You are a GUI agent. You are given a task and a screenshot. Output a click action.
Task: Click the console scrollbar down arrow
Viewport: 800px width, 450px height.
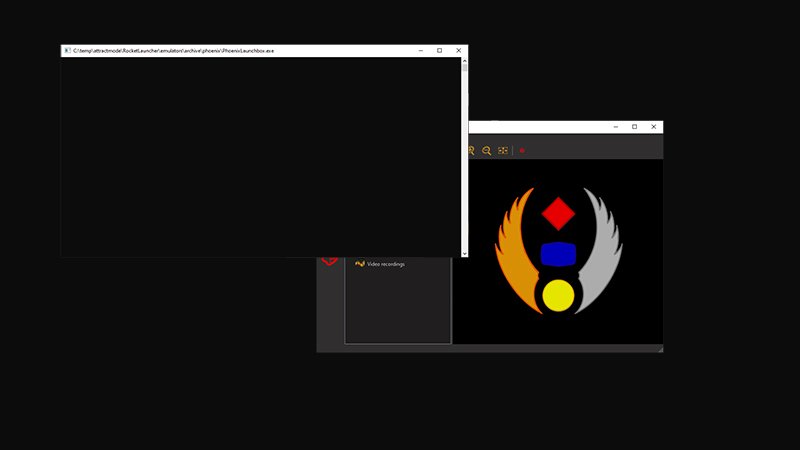tap(464, 254)
